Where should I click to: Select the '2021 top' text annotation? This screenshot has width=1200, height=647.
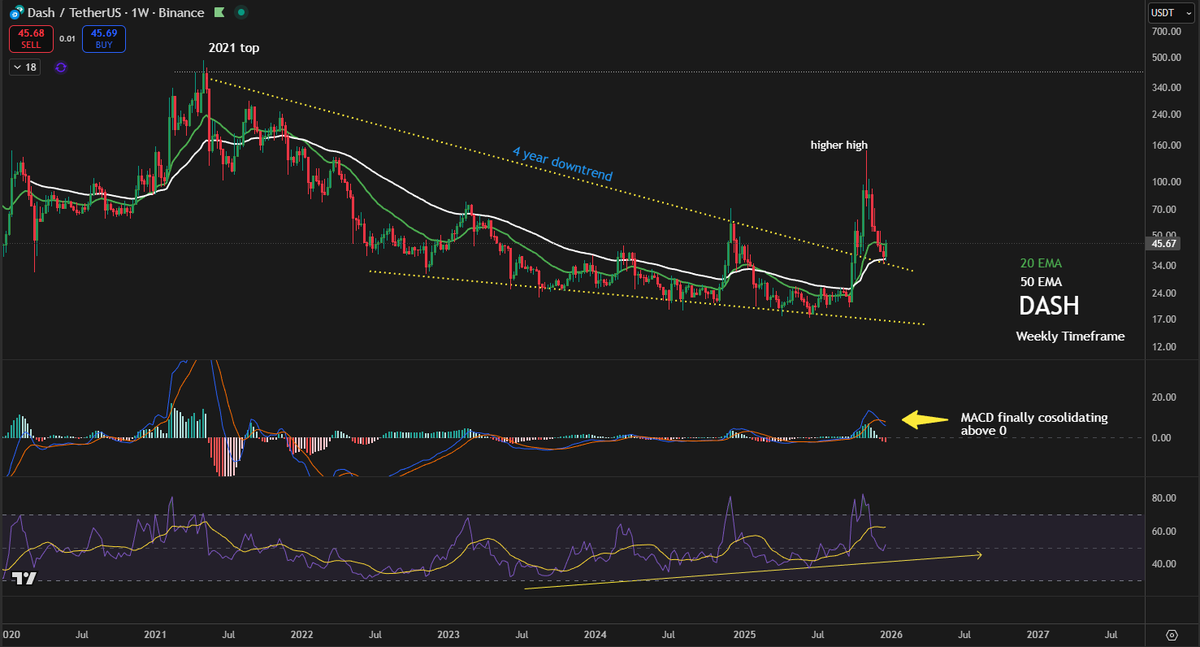pyautogui.click(x=234, y=48)
